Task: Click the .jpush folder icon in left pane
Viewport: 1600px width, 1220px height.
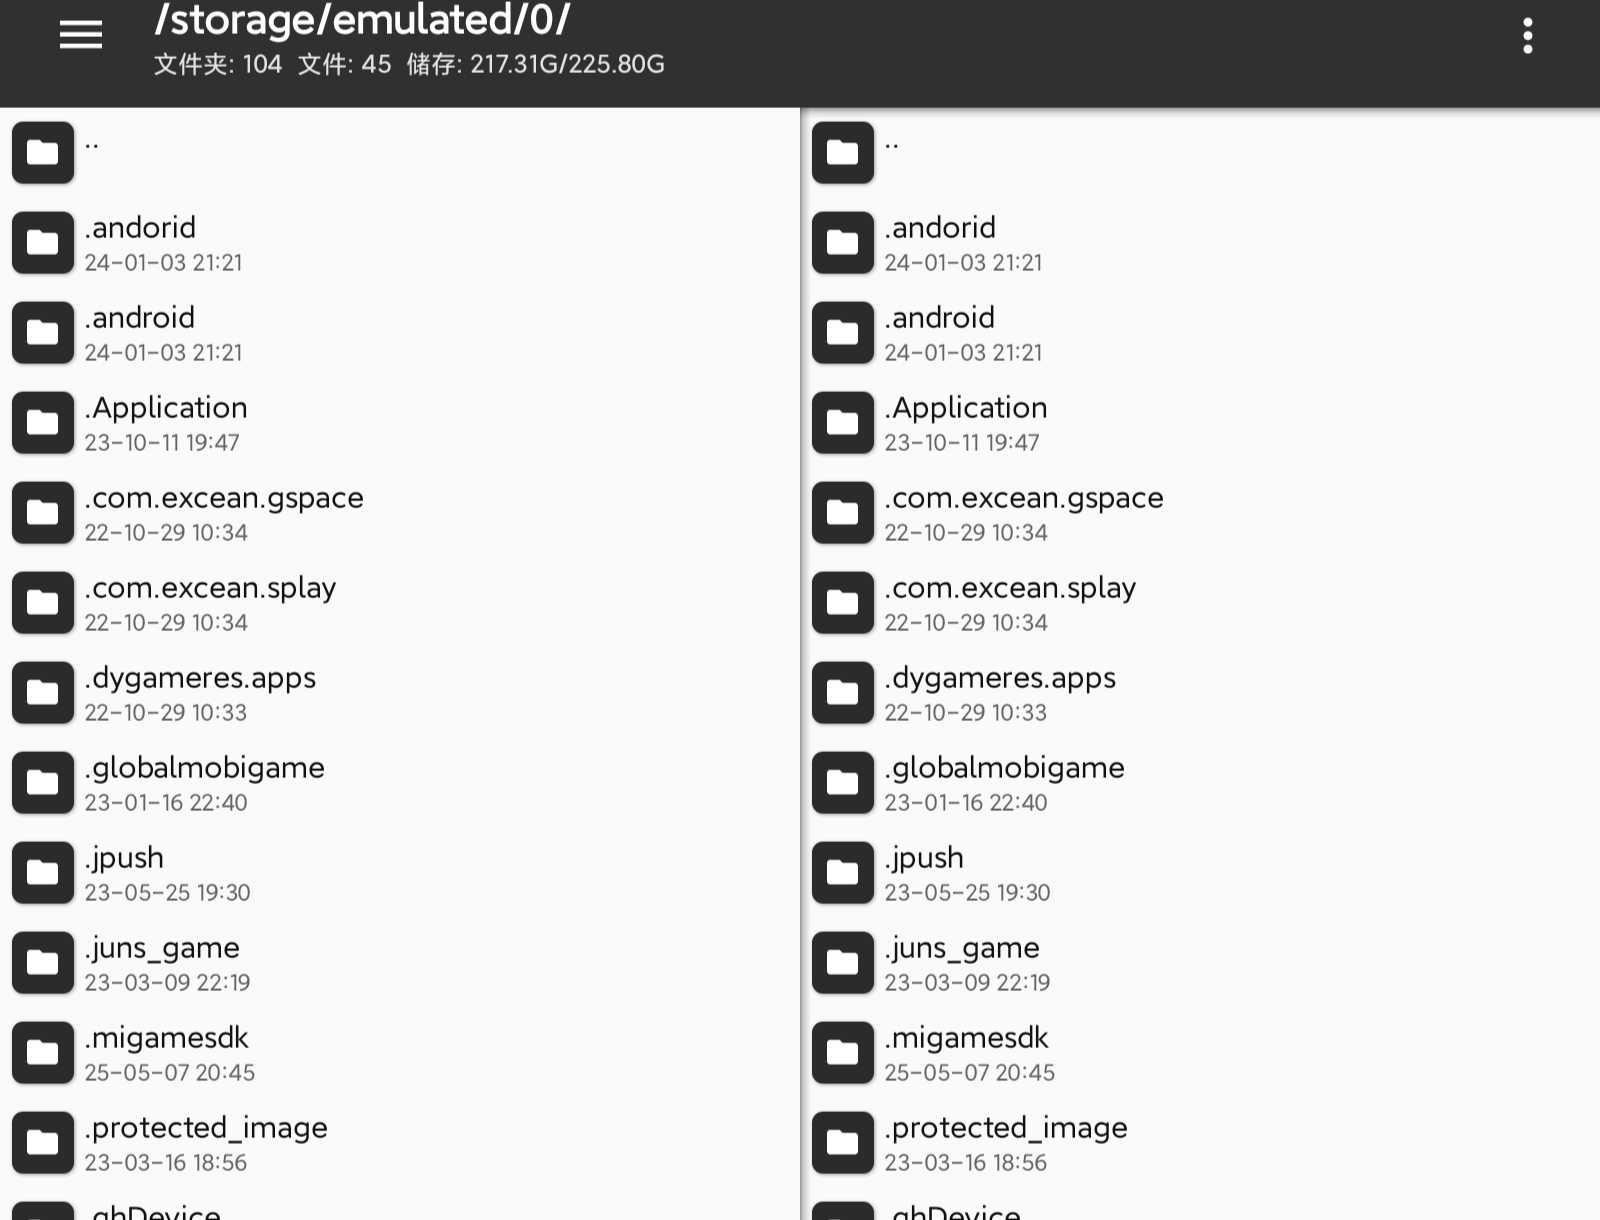Action: 43,873
